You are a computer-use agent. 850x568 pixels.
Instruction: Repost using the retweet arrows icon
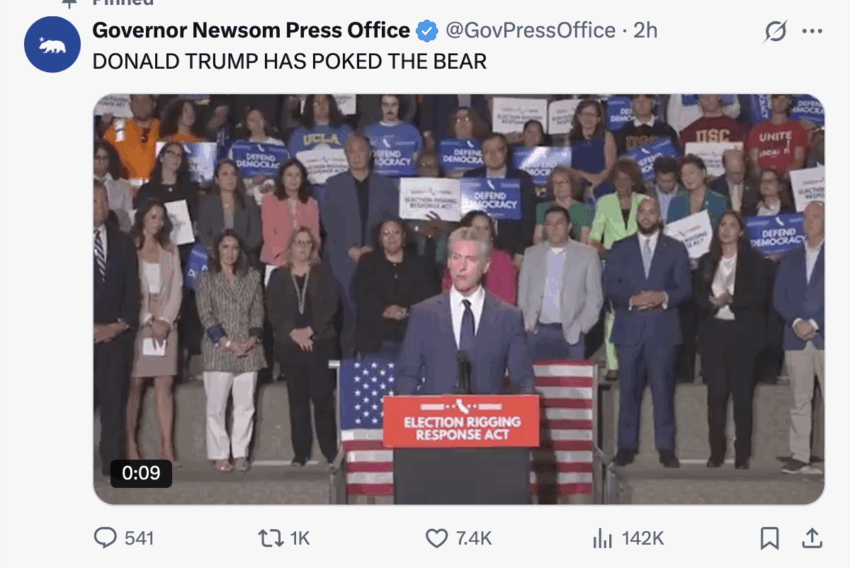coord(271,538)
